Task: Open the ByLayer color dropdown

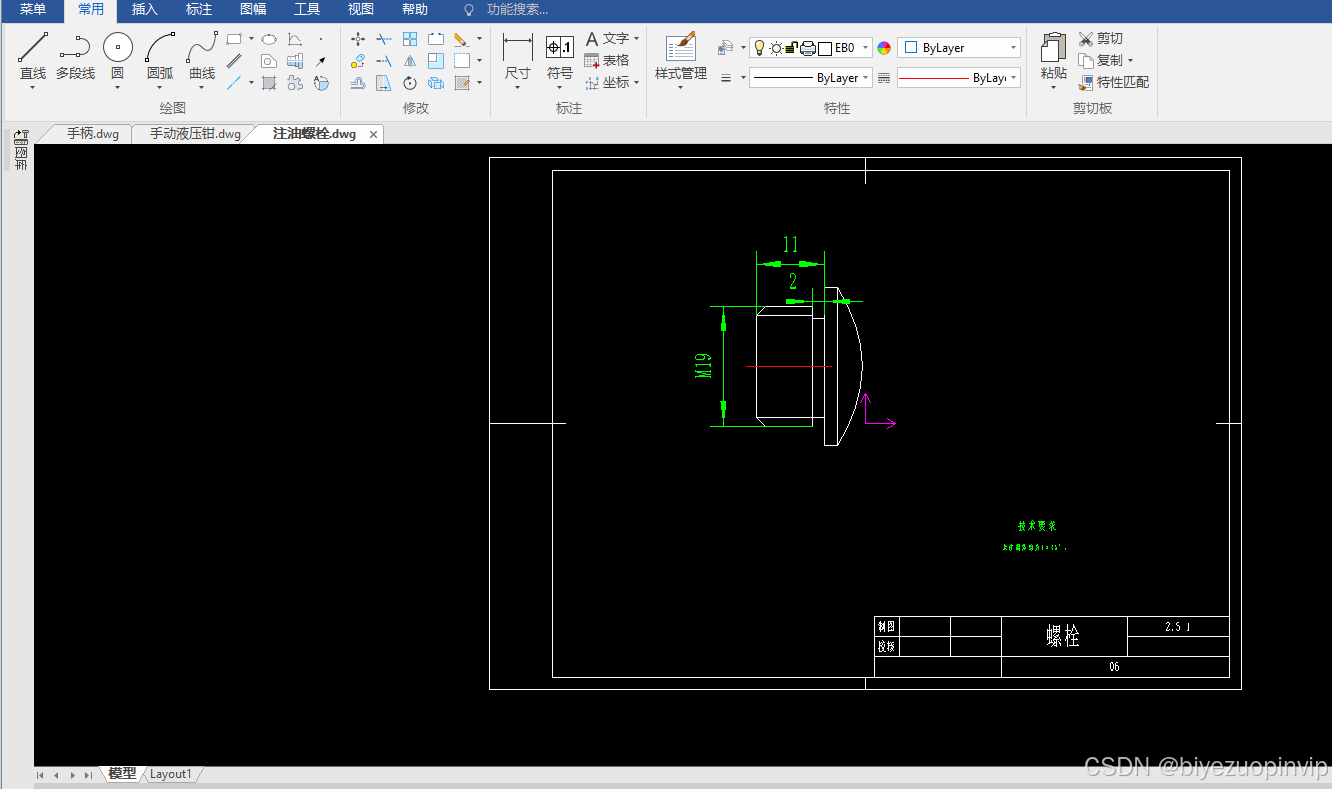Action: [1013, 48]
